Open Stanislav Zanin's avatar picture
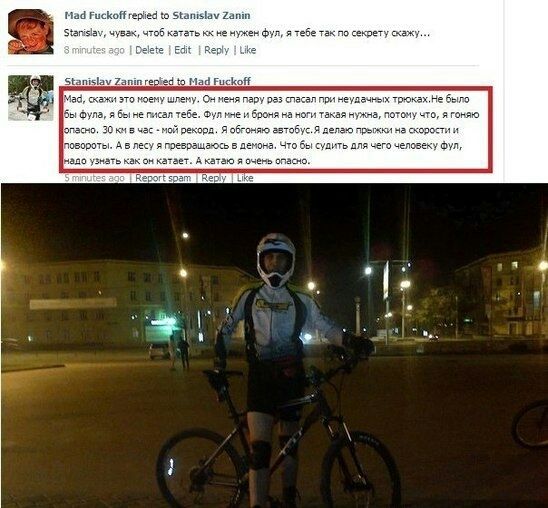 (31, 98)
